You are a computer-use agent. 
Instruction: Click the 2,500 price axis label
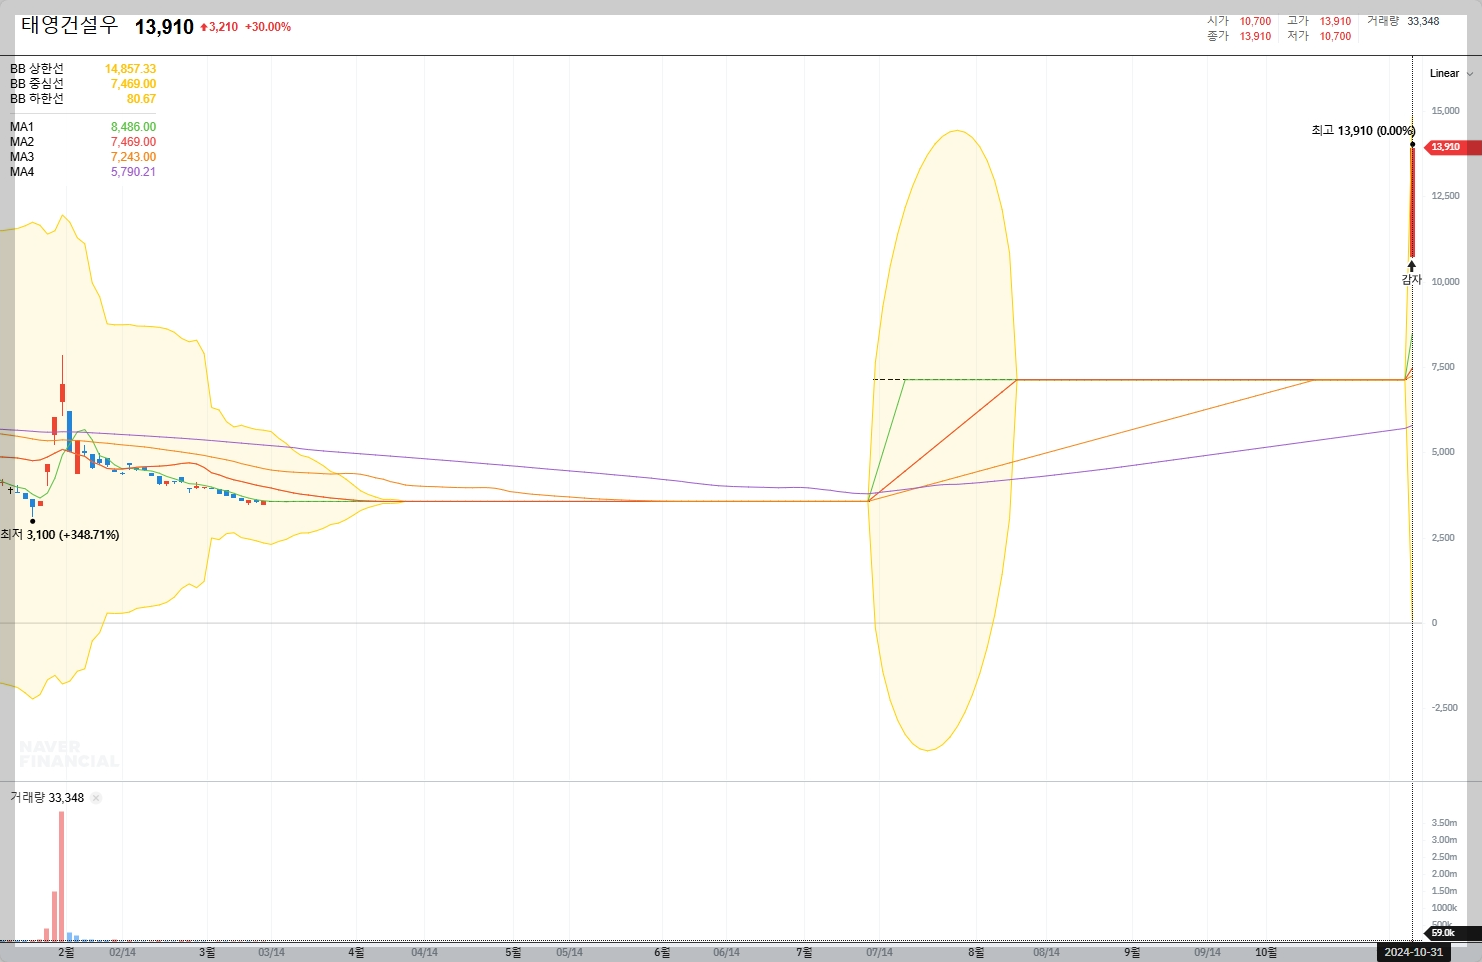(1443, 538)
